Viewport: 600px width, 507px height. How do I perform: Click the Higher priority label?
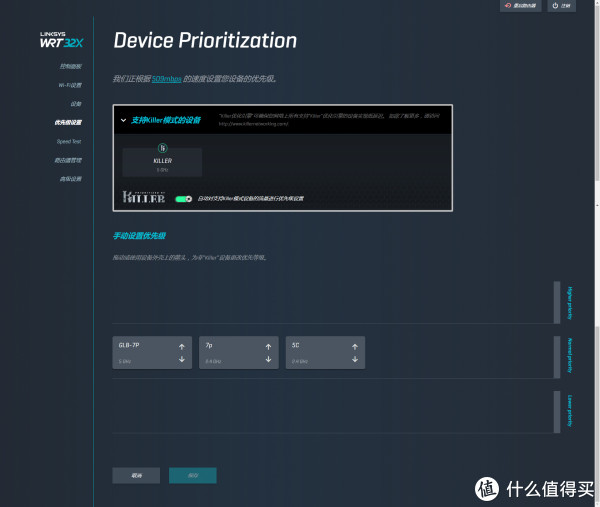(570, 303)
